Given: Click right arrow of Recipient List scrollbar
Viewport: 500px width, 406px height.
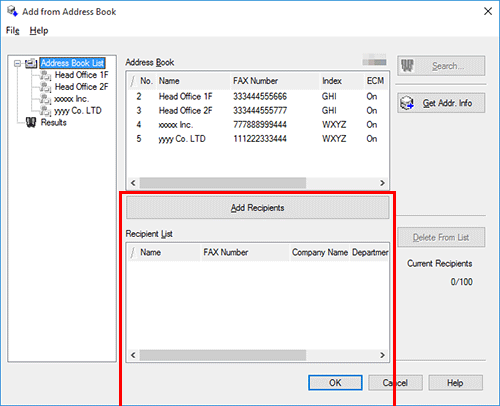Looking at the screenshot, I should pos(382,355).
